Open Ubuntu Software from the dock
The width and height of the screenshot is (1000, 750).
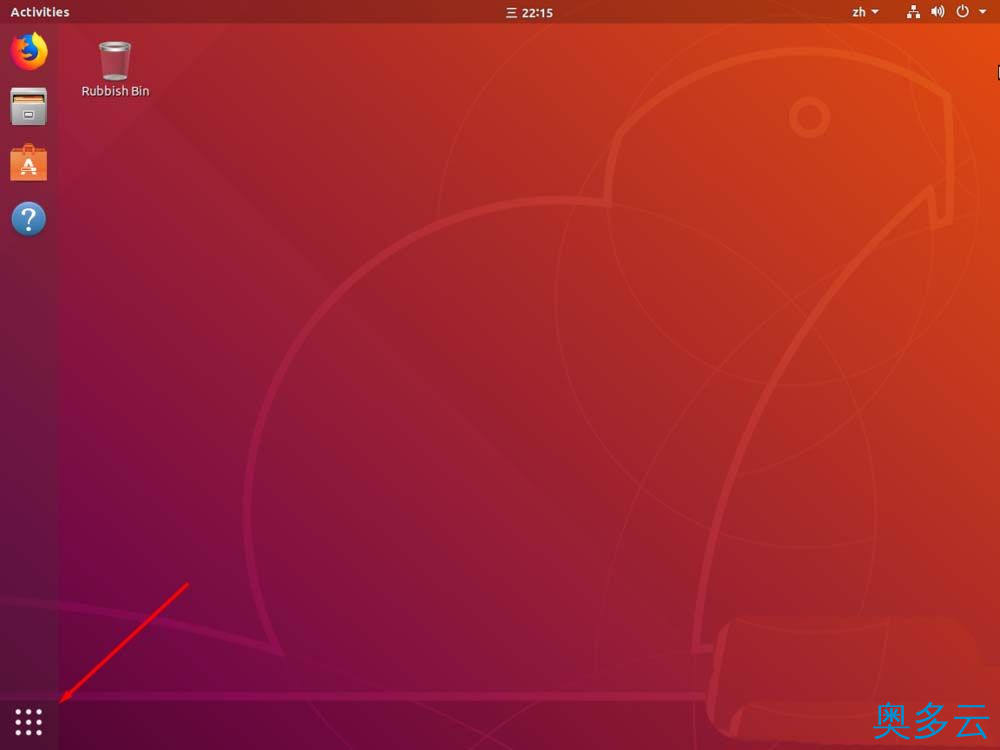(29, 163)
